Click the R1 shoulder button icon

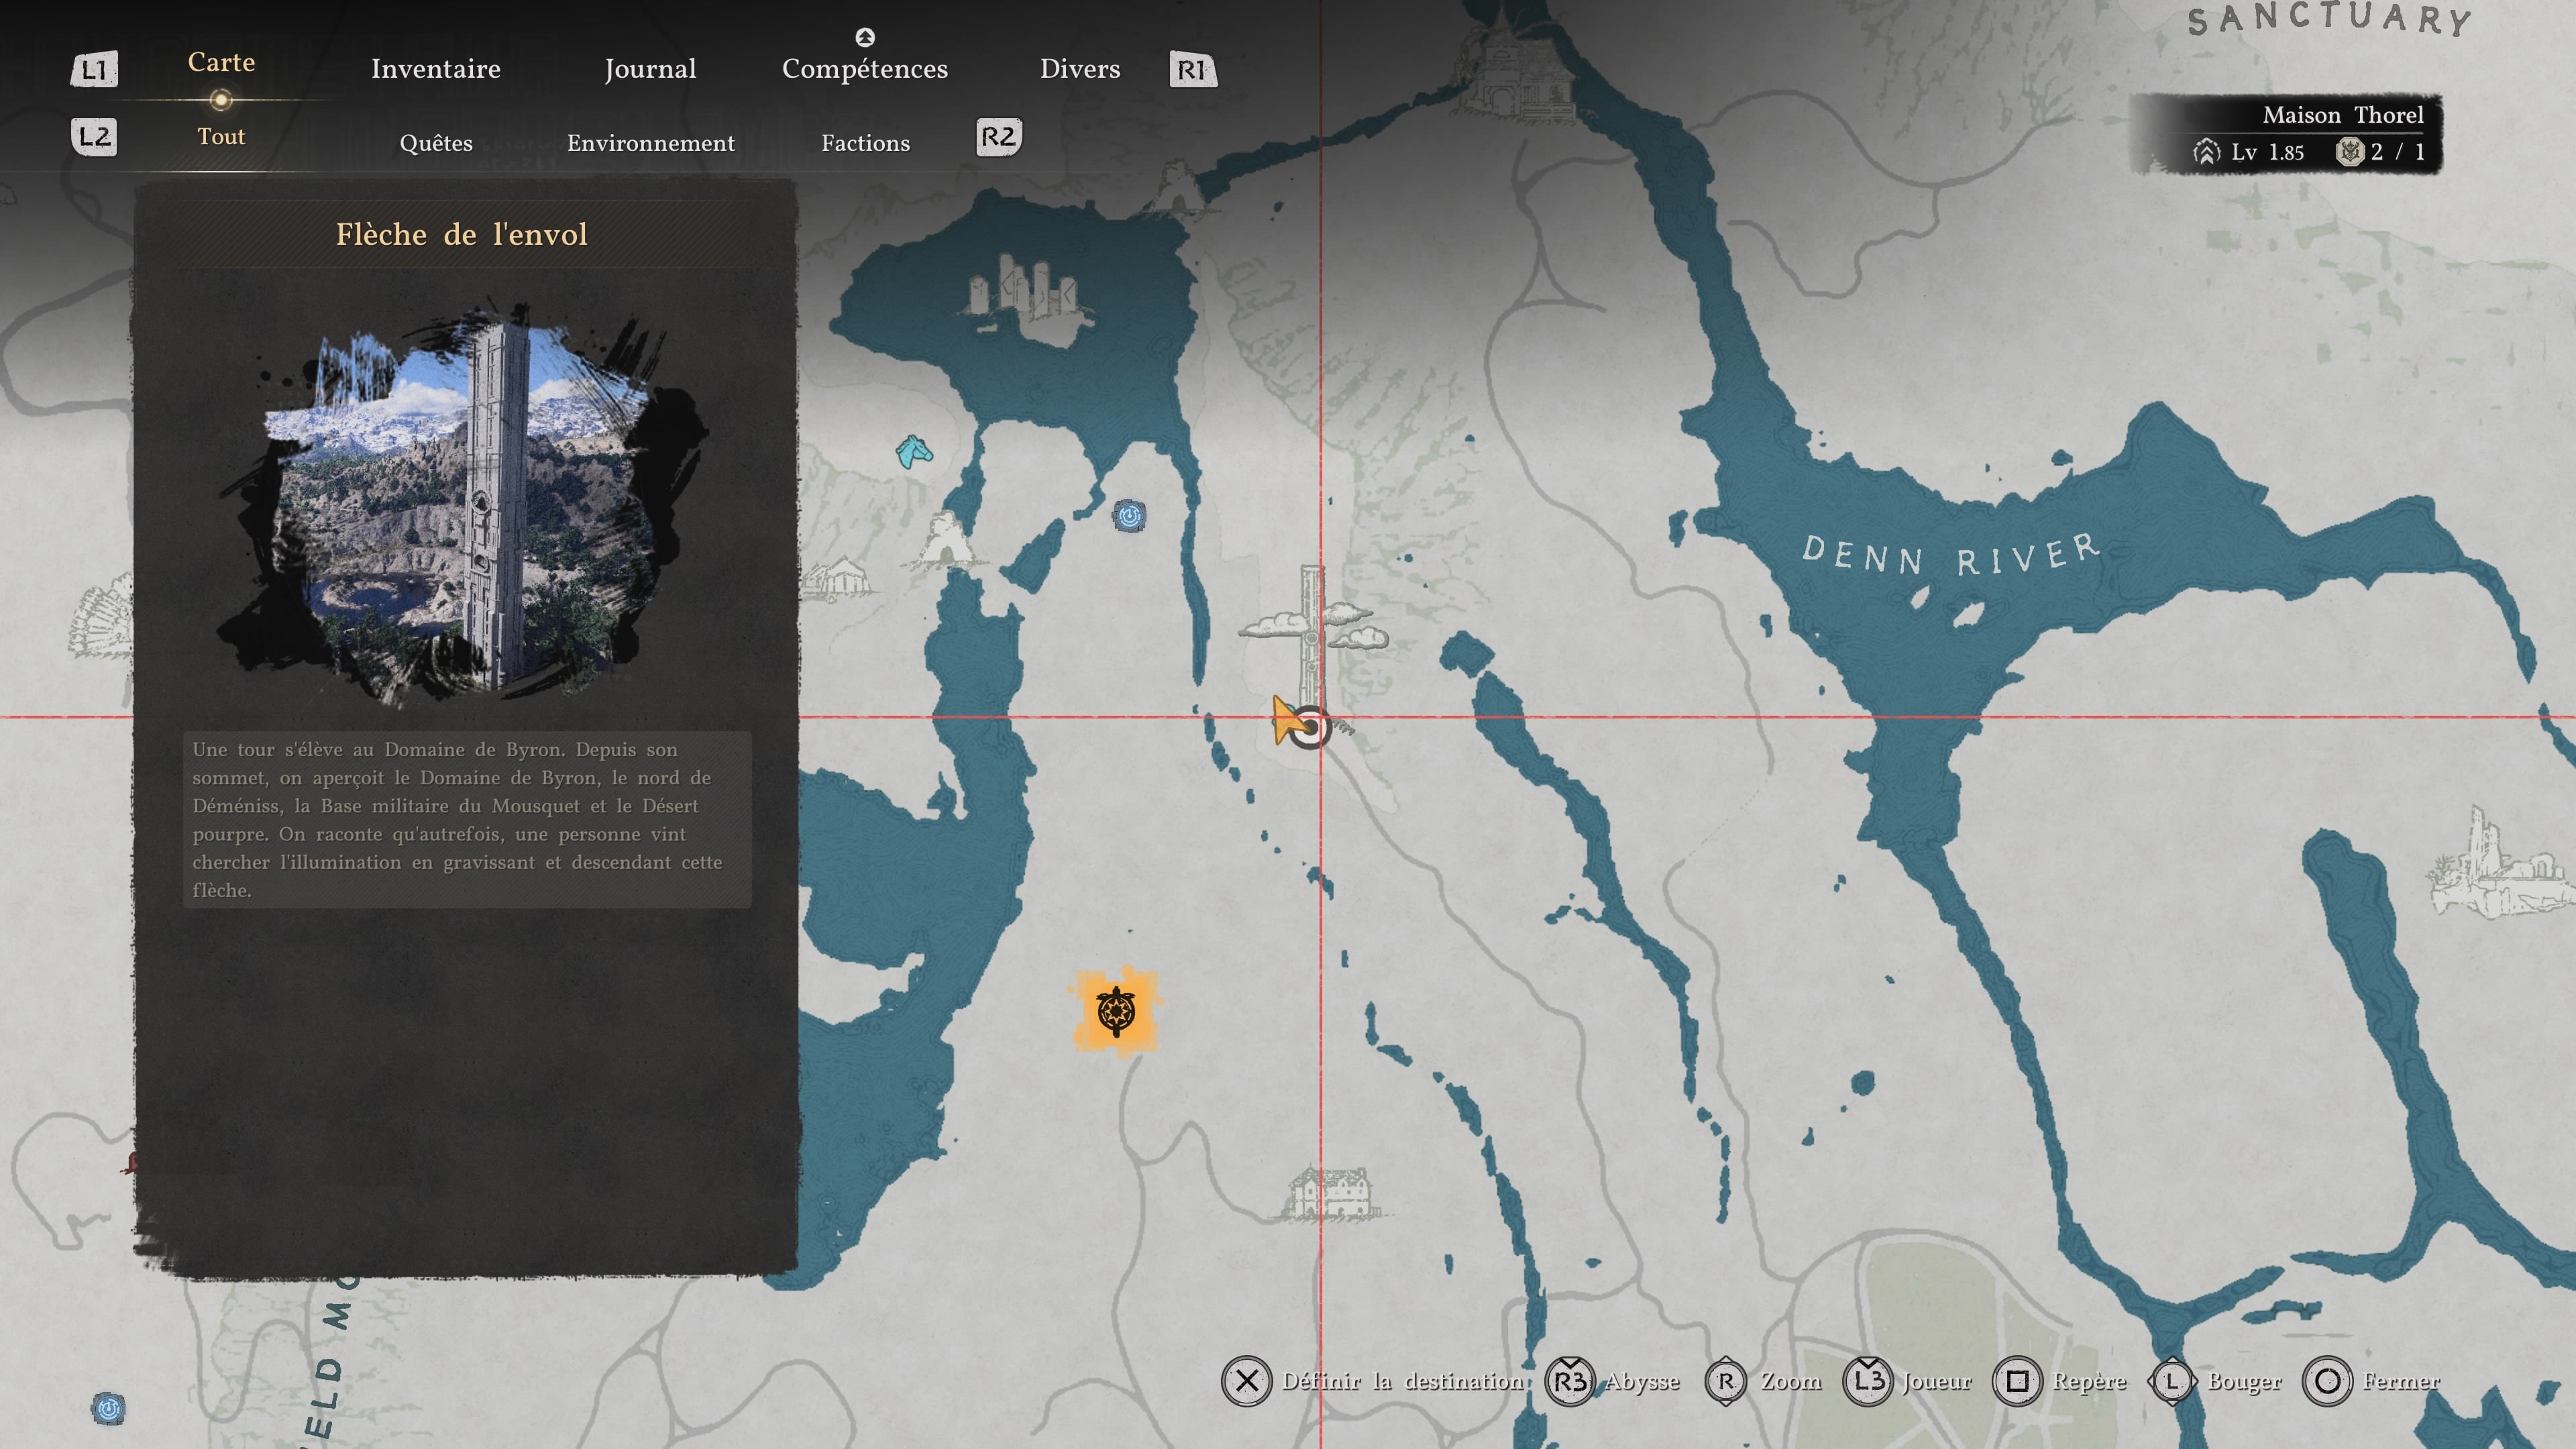click(1193, 69)
